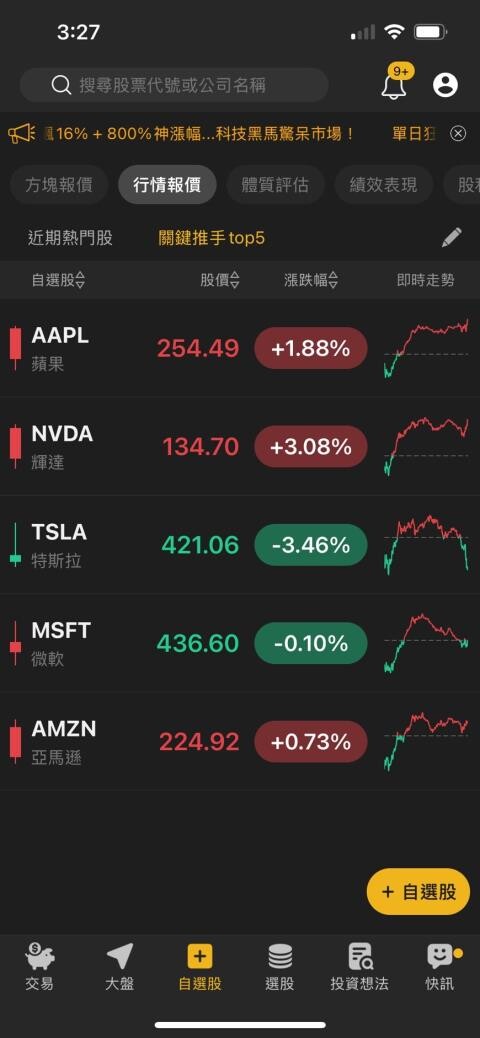Sort the list by 股價 column
The width and height of the screenshot is (480, 1038).
(x=220, y=280)
